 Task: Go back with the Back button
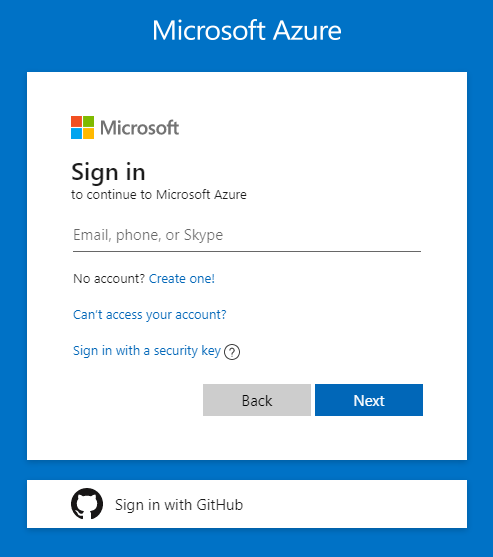[x=257, y=400]
